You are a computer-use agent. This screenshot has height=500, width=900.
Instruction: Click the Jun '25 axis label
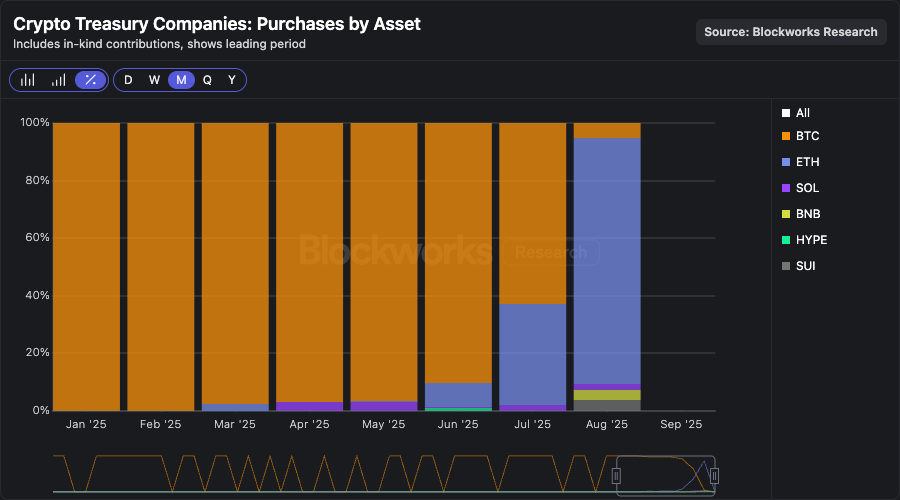pos(458,424)
